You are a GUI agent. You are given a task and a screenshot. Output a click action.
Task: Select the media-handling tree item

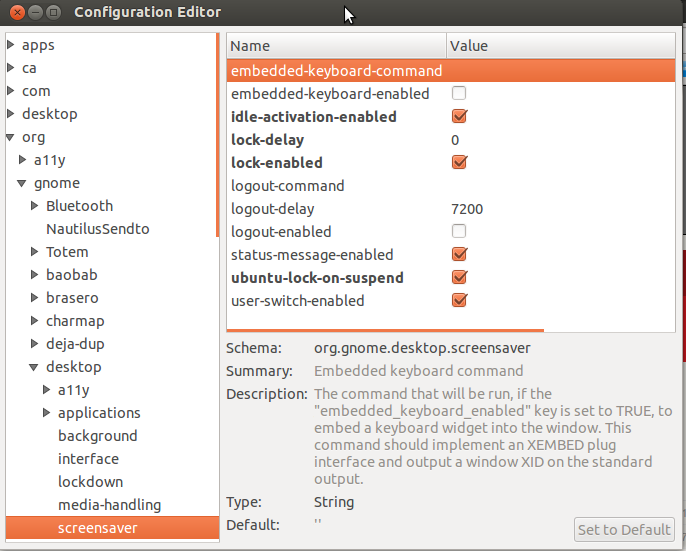tap(109, 505)
